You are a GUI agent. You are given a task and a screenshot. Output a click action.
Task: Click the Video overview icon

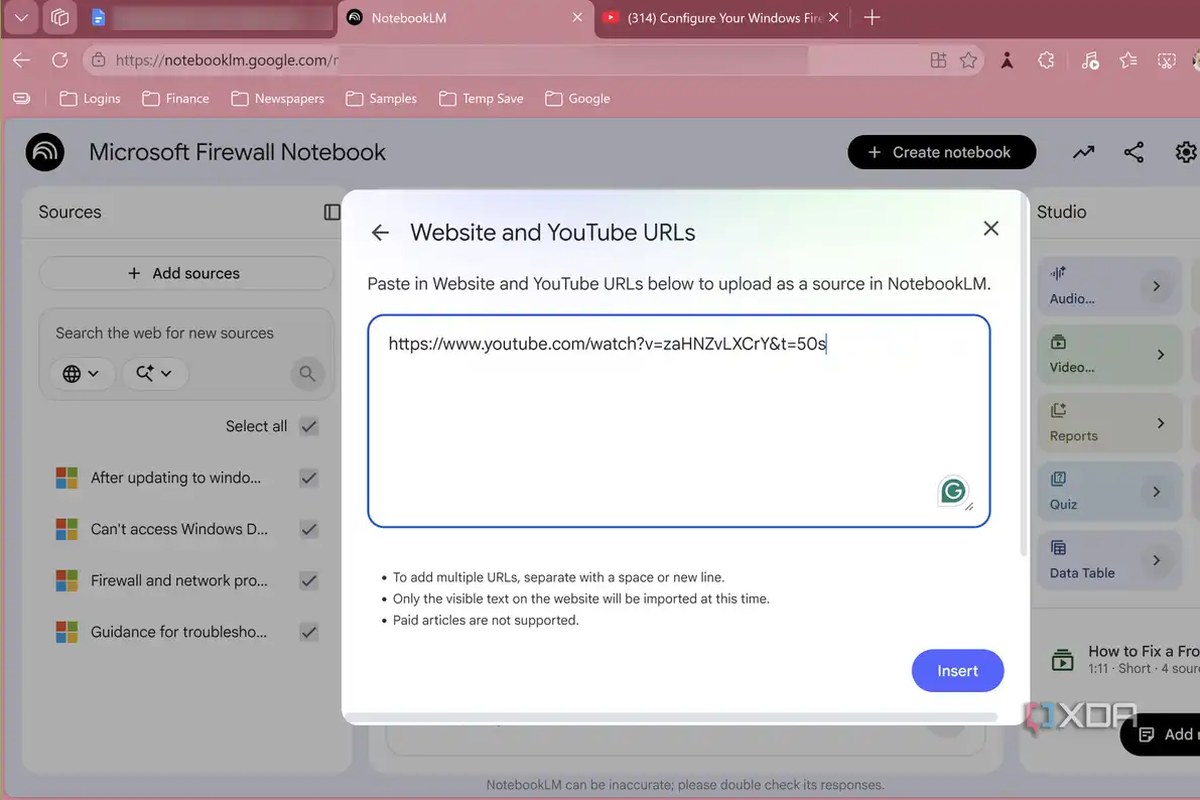pos(1058,342)
